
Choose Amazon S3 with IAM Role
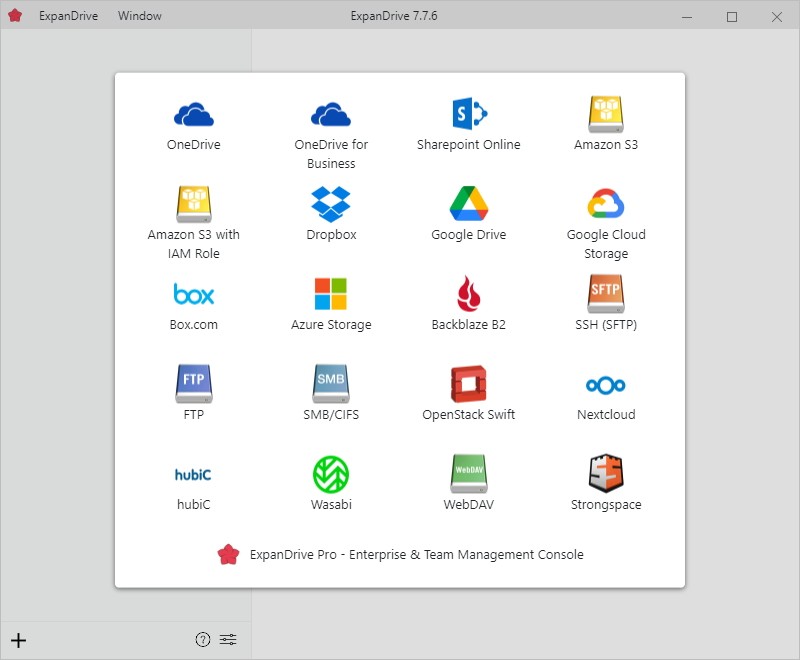[193, 204]
